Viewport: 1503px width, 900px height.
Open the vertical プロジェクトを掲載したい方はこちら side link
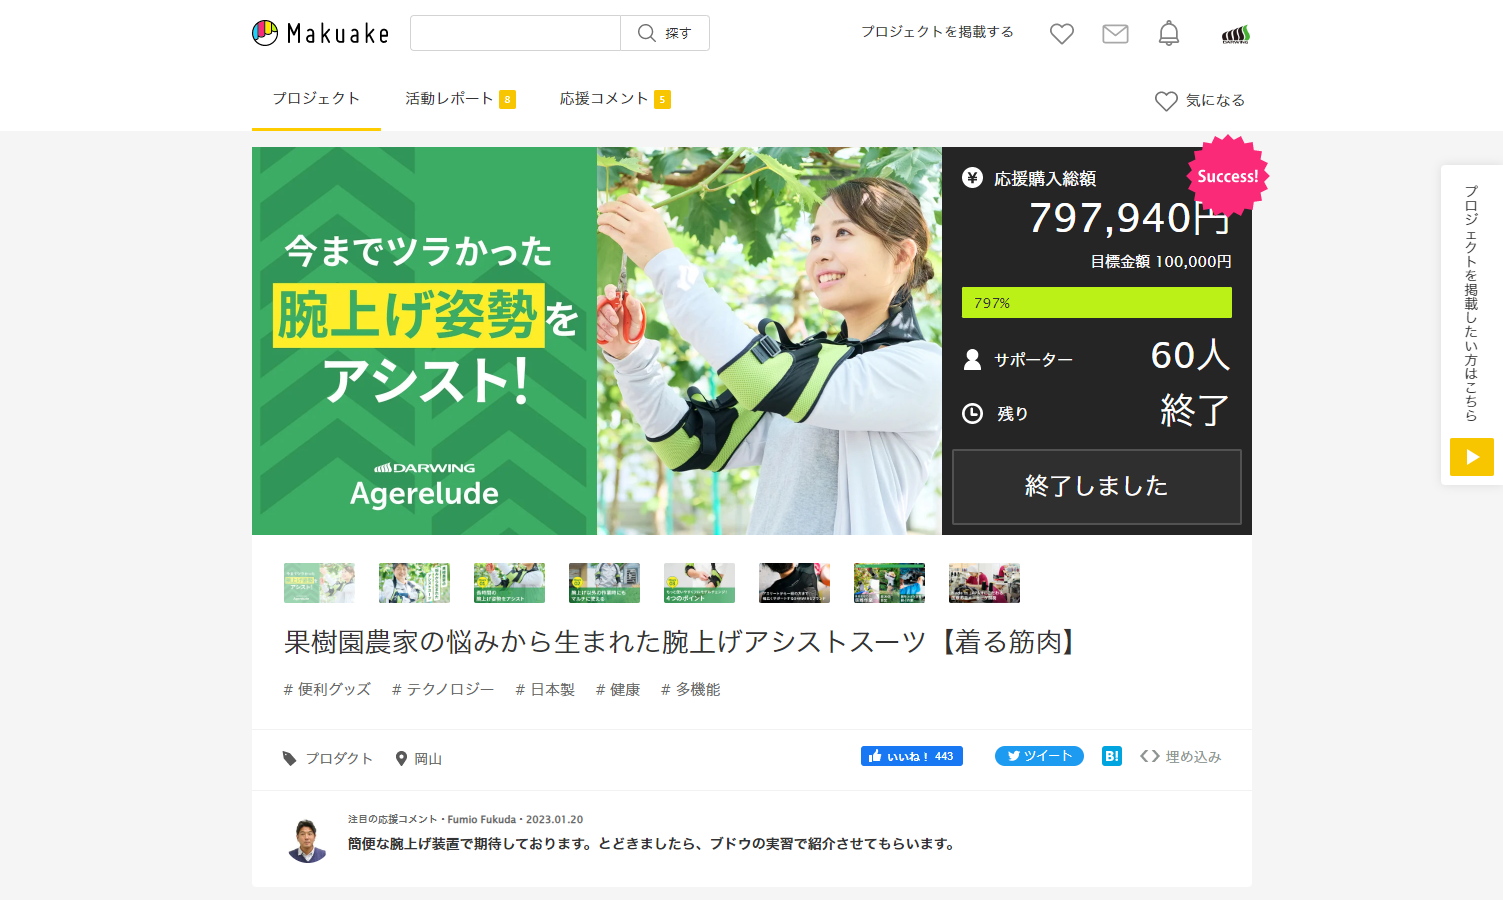pyautogui.click(x=1471, y=303)
